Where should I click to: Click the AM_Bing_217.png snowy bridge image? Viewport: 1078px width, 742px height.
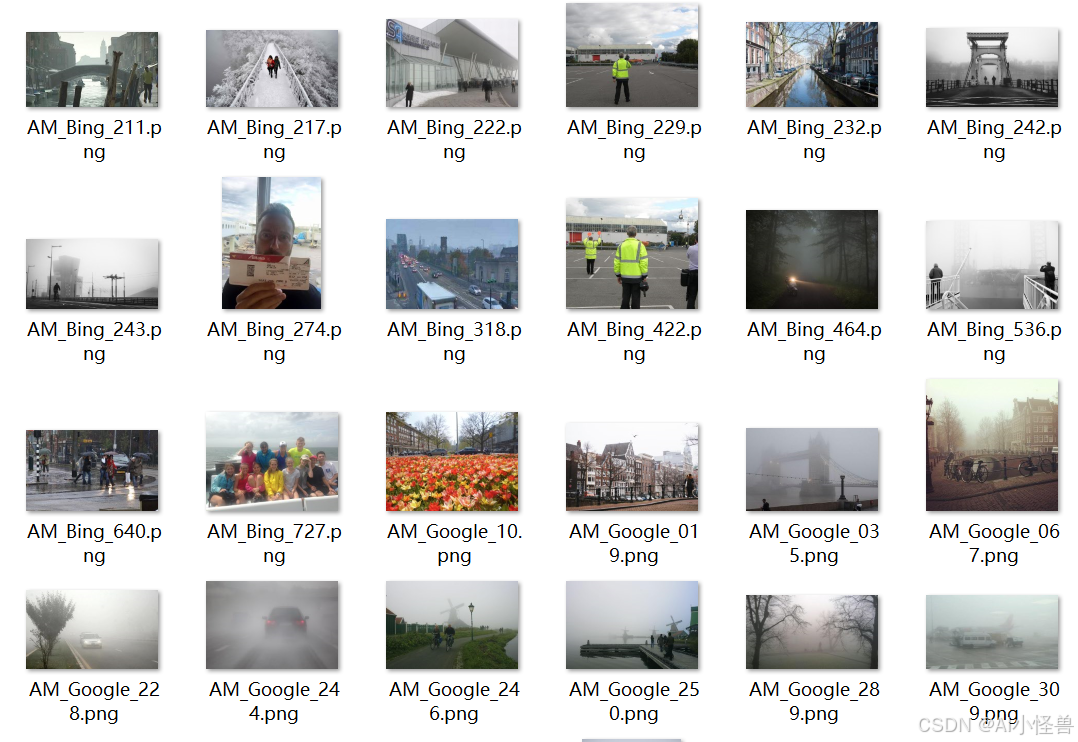click(272, 68)
